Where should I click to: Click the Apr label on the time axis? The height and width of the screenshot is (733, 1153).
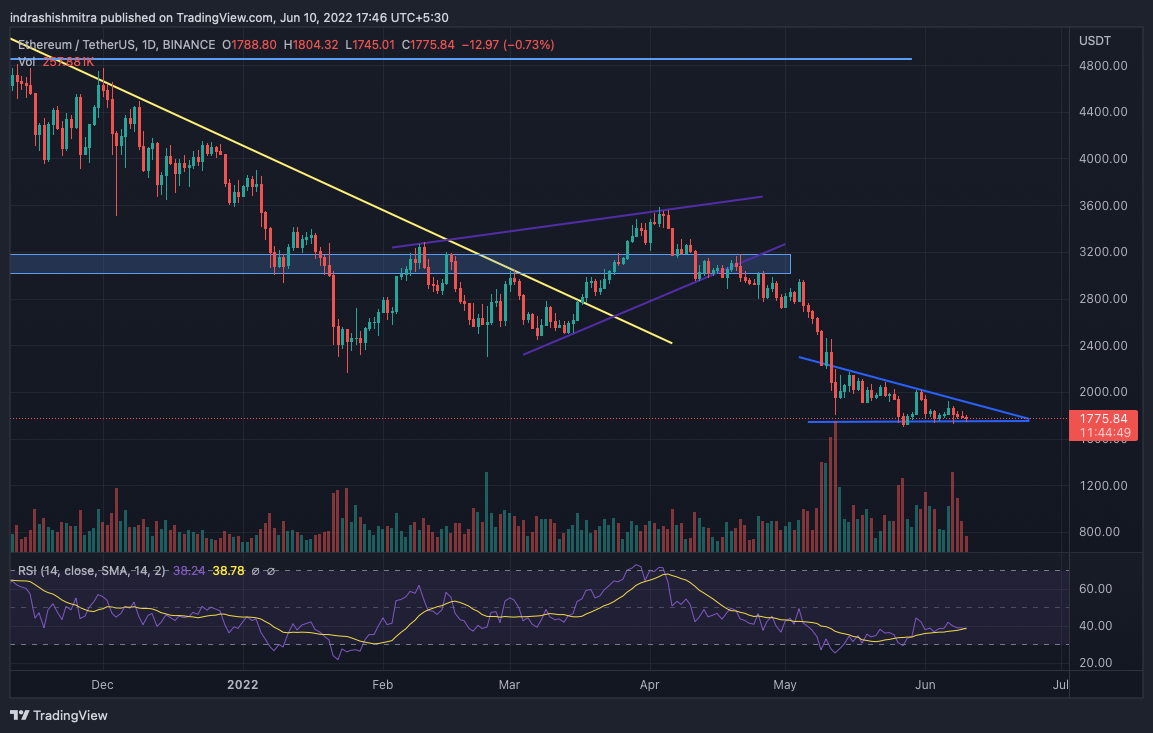click(x=649, y=685)
